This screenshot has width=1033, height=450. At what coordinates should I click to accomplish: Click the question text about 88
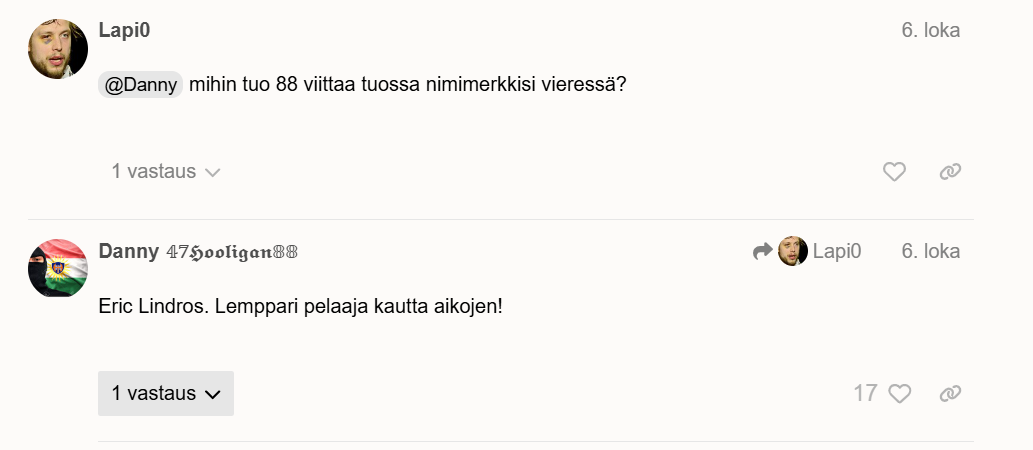tap(407, 85)
